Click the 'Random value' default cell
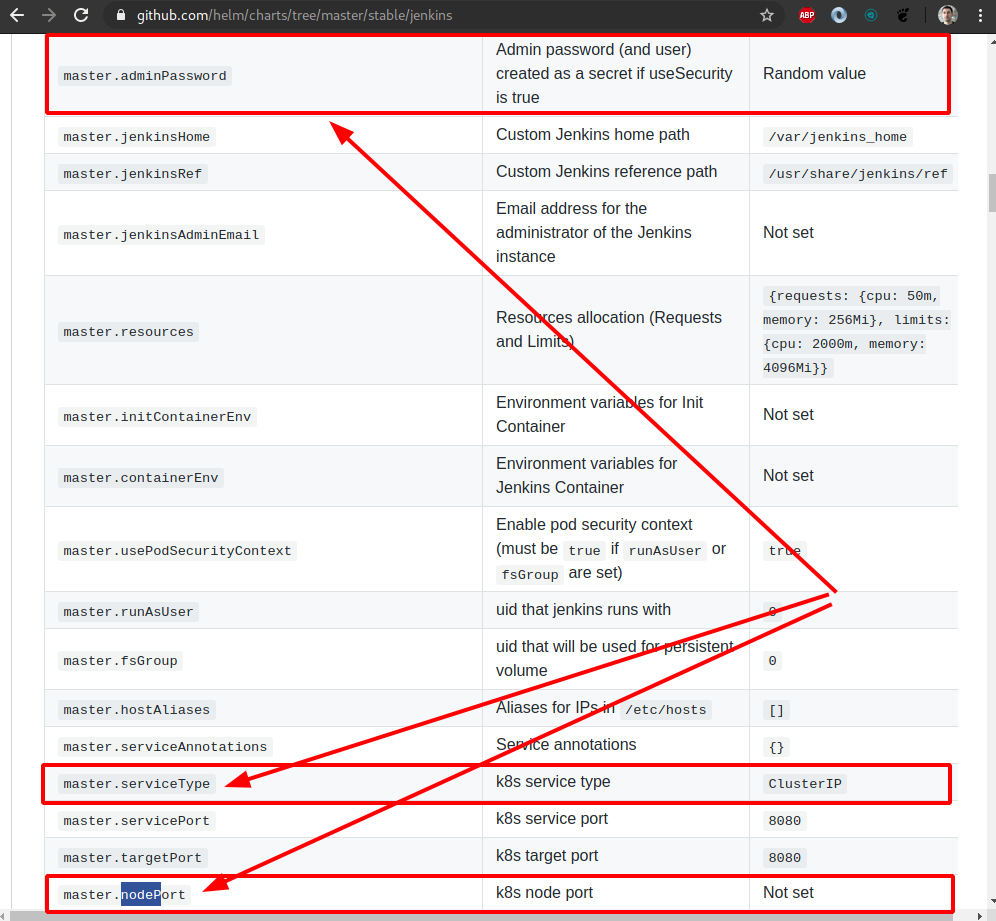The height and width of the screenshot is (921, 996). point(814,74)
